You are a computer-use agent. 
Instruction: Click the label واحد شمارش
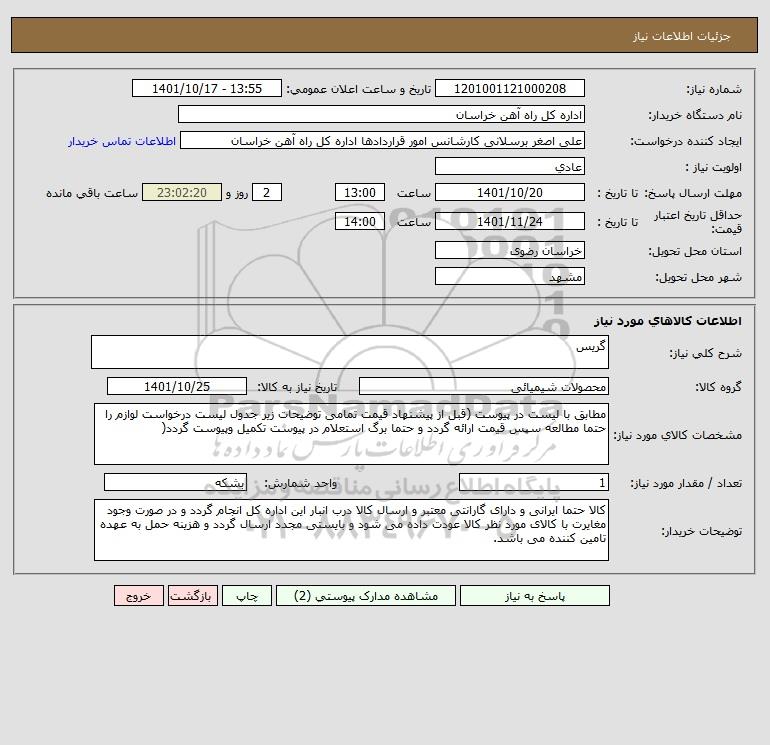point(301,484)
